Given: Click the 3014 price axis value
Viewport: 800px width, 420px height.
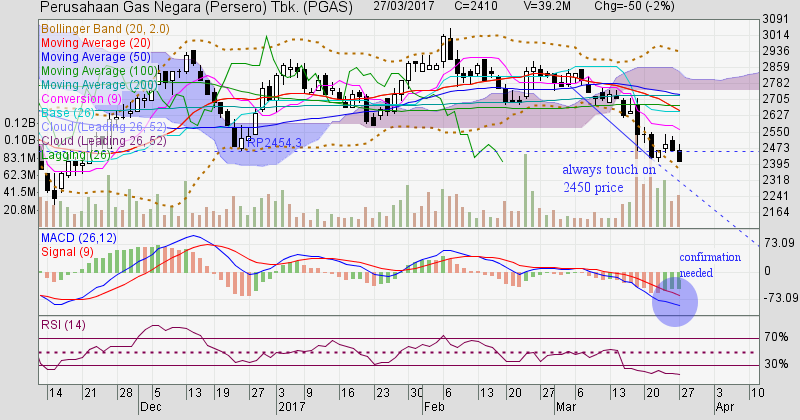Looking at the screenshot, I should coord(776,35).
